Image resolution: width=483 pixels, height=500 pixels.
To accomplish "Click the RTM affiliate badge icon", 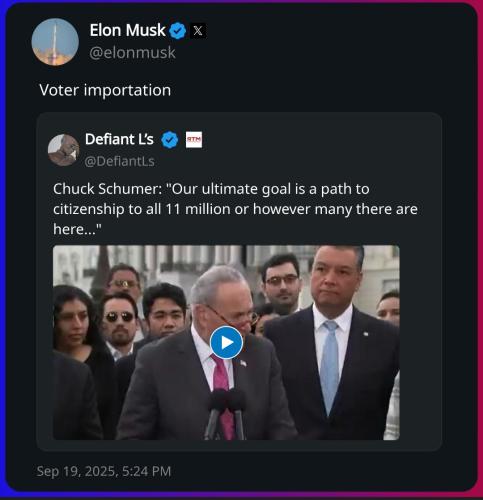I will coord(194,140).
